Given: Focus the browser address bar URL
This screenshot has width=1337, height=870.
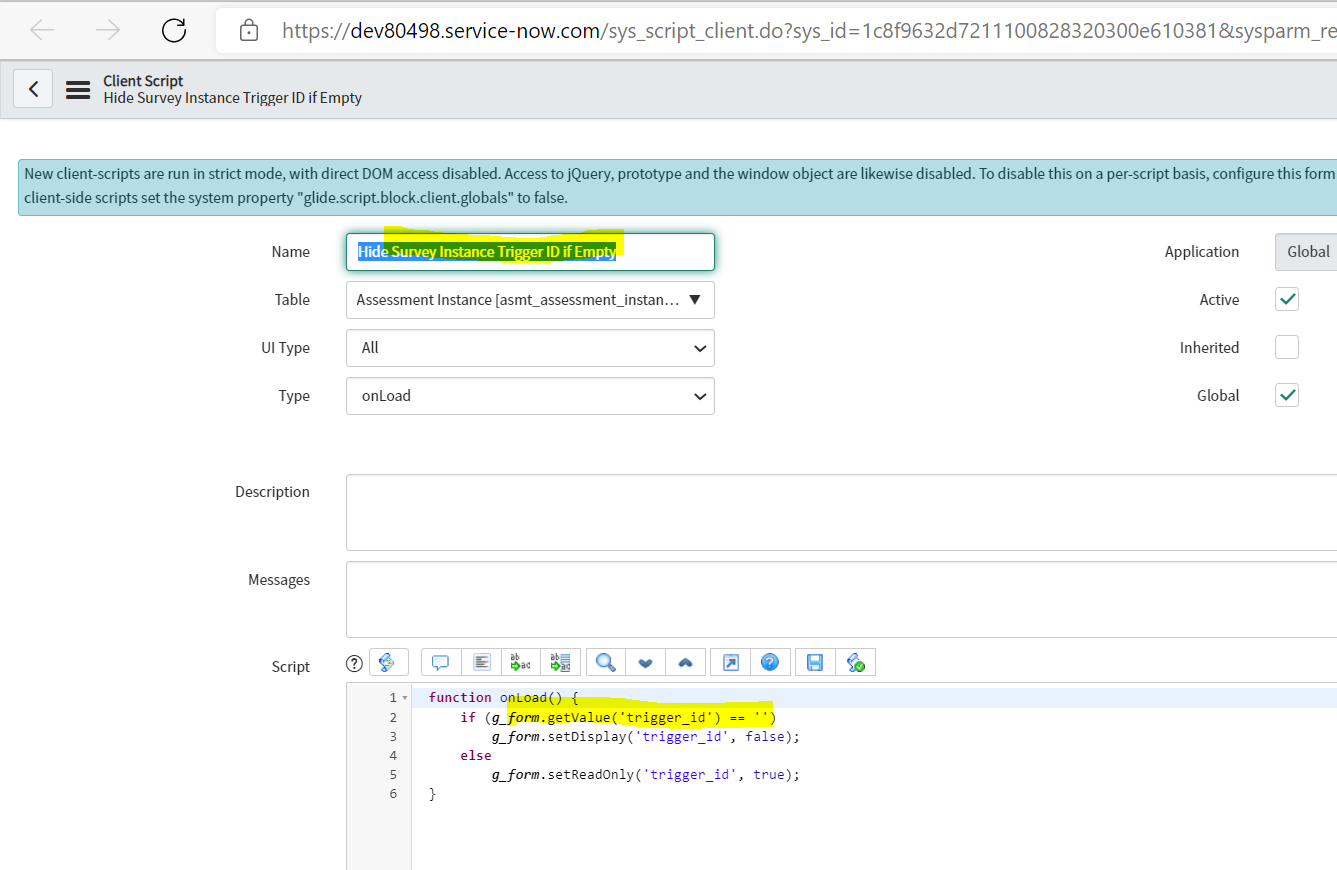Looking at the screenshot, I should 808,31.
